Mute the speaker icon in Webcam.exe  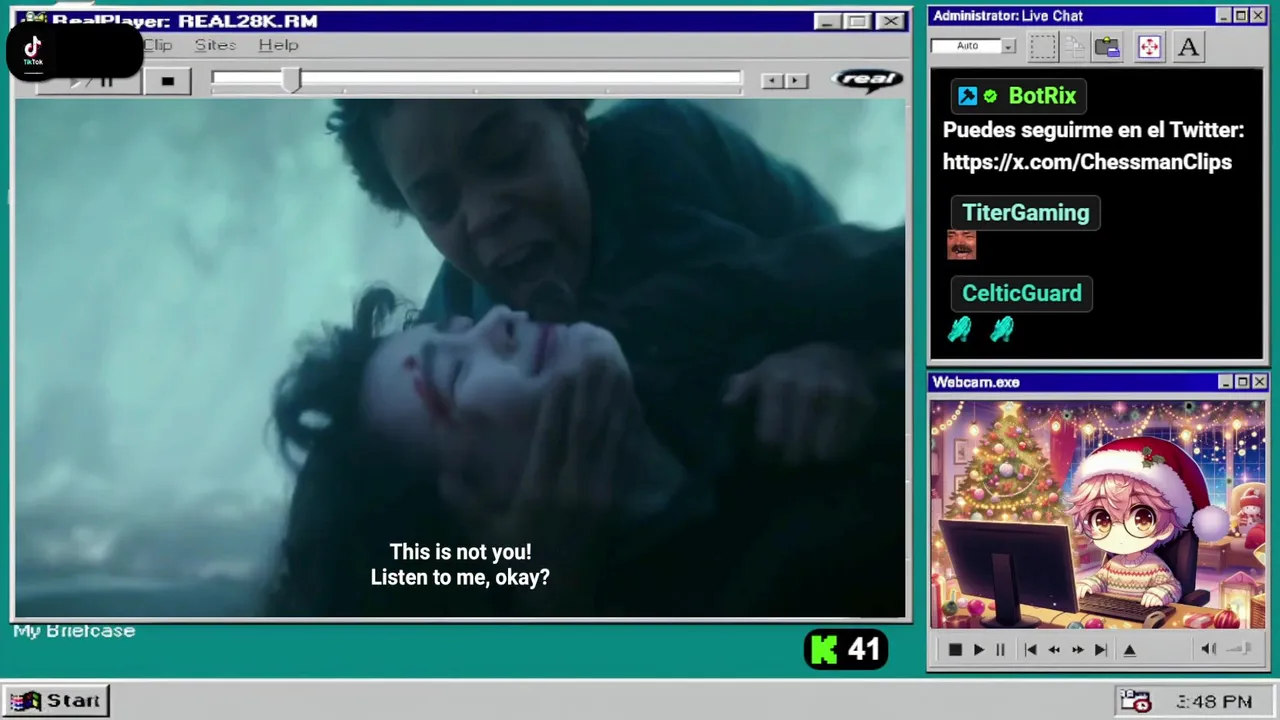pyautogui.click(x=1208, y=649)
